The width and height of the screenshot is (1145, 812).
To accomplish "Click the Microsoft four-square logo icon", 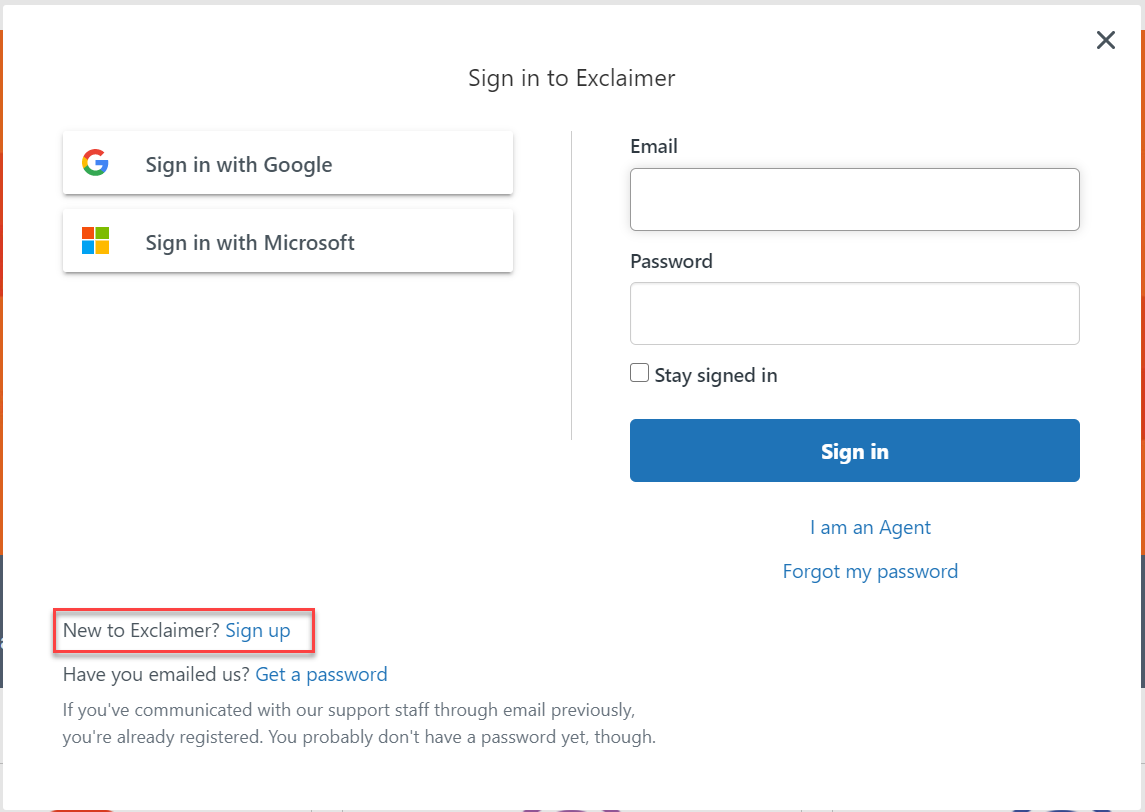I will point(95,241).
